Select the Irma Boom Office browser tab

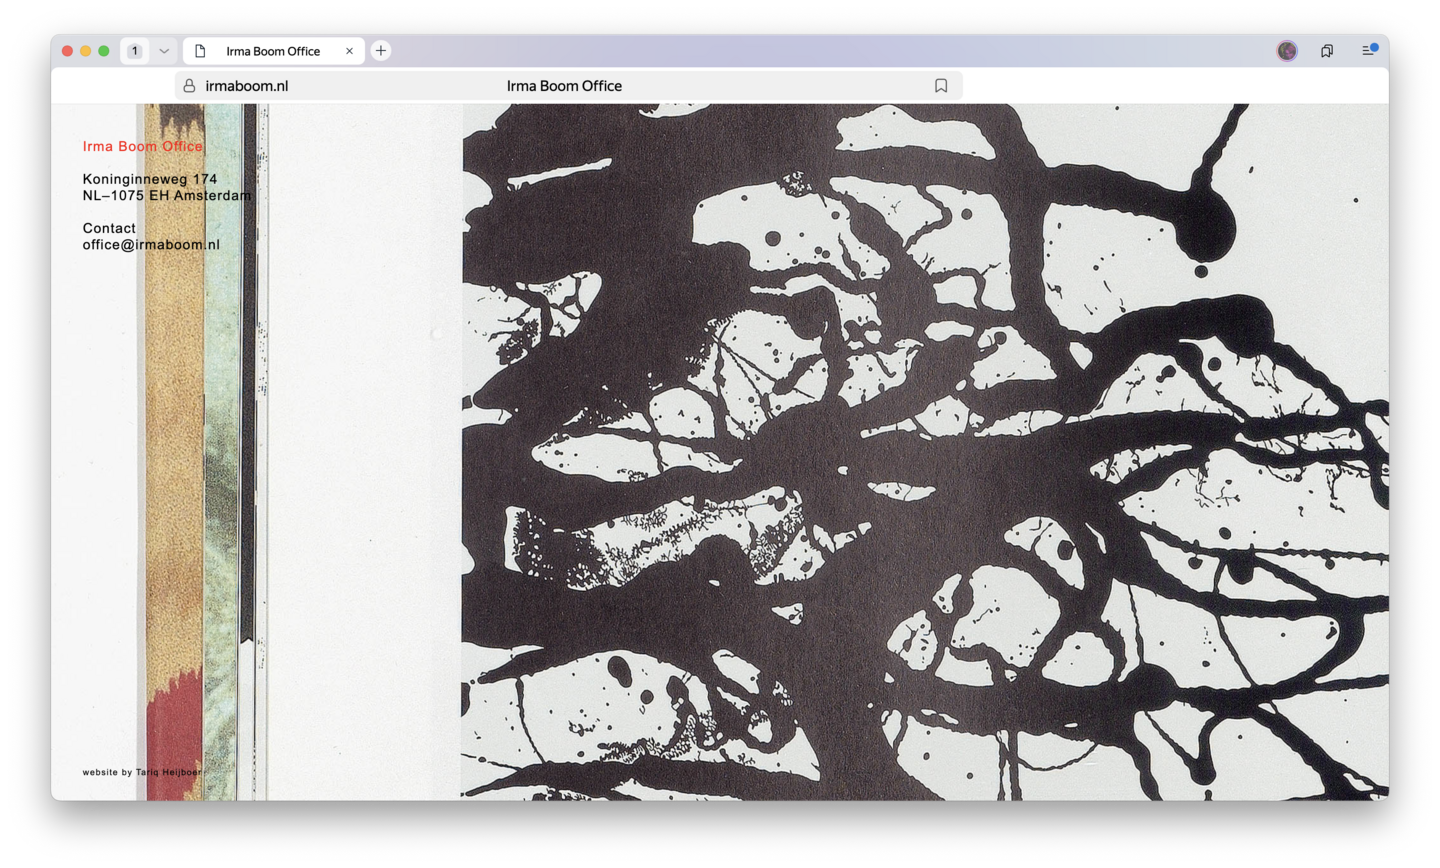click(273, 51)
